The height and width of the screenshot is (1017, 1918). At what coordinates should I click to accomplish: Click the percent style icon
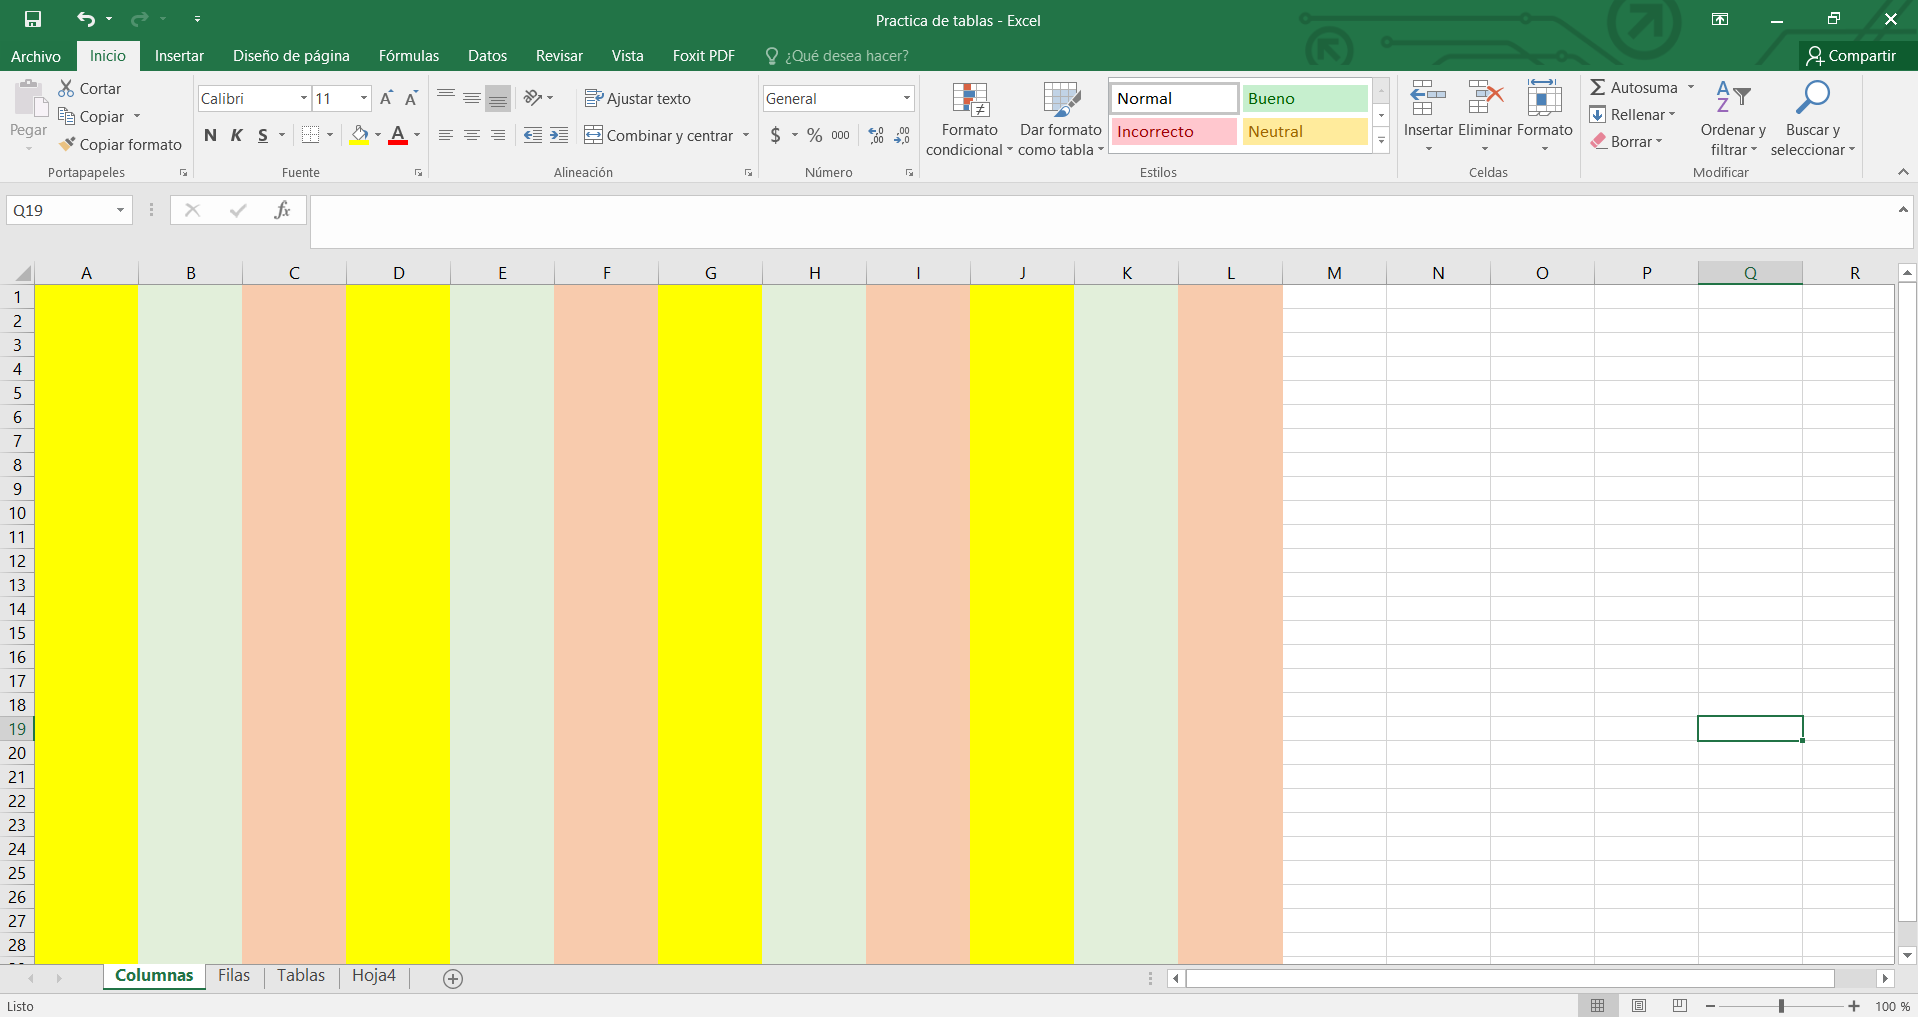tap(814, 135)
